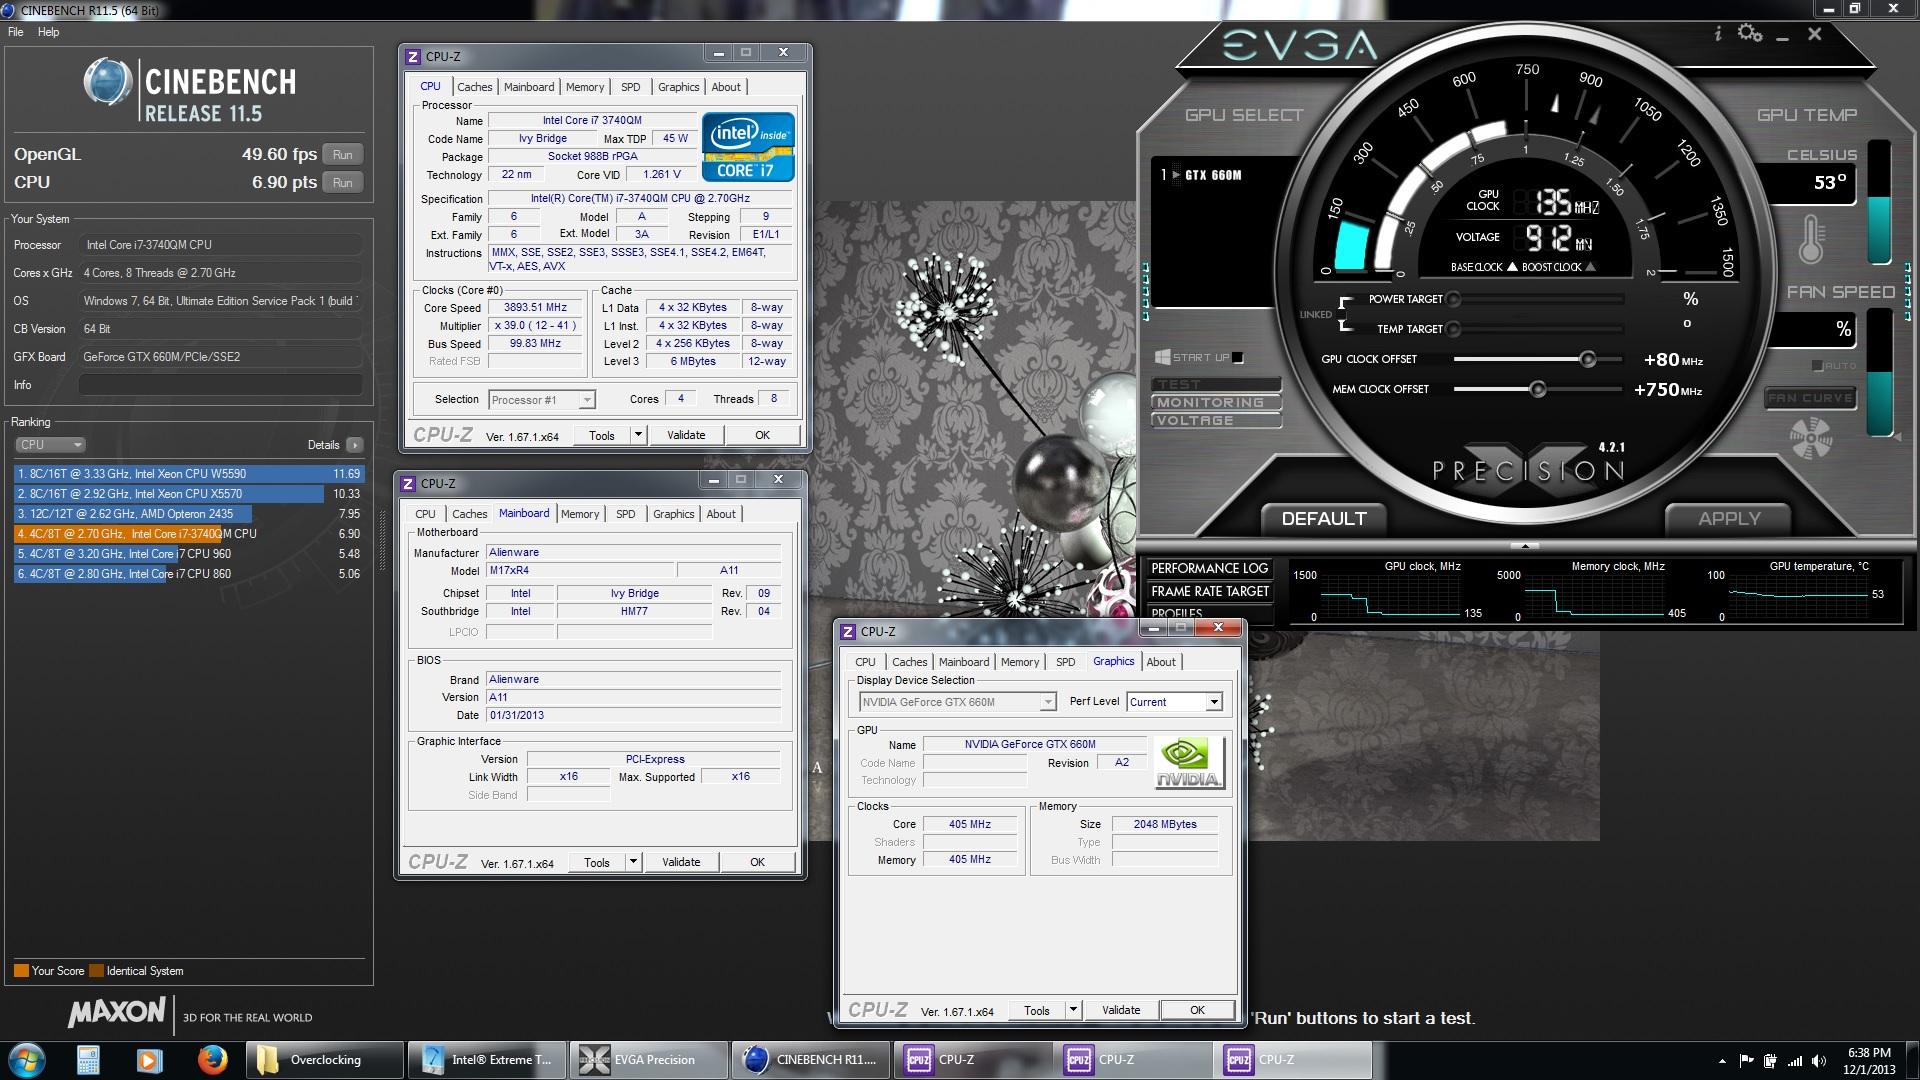The height and width of the screenshot is (1080, 1920).
Task: Open the volume speaker tray icon
Action: pyautogui.click(x=1819, y=1061)
